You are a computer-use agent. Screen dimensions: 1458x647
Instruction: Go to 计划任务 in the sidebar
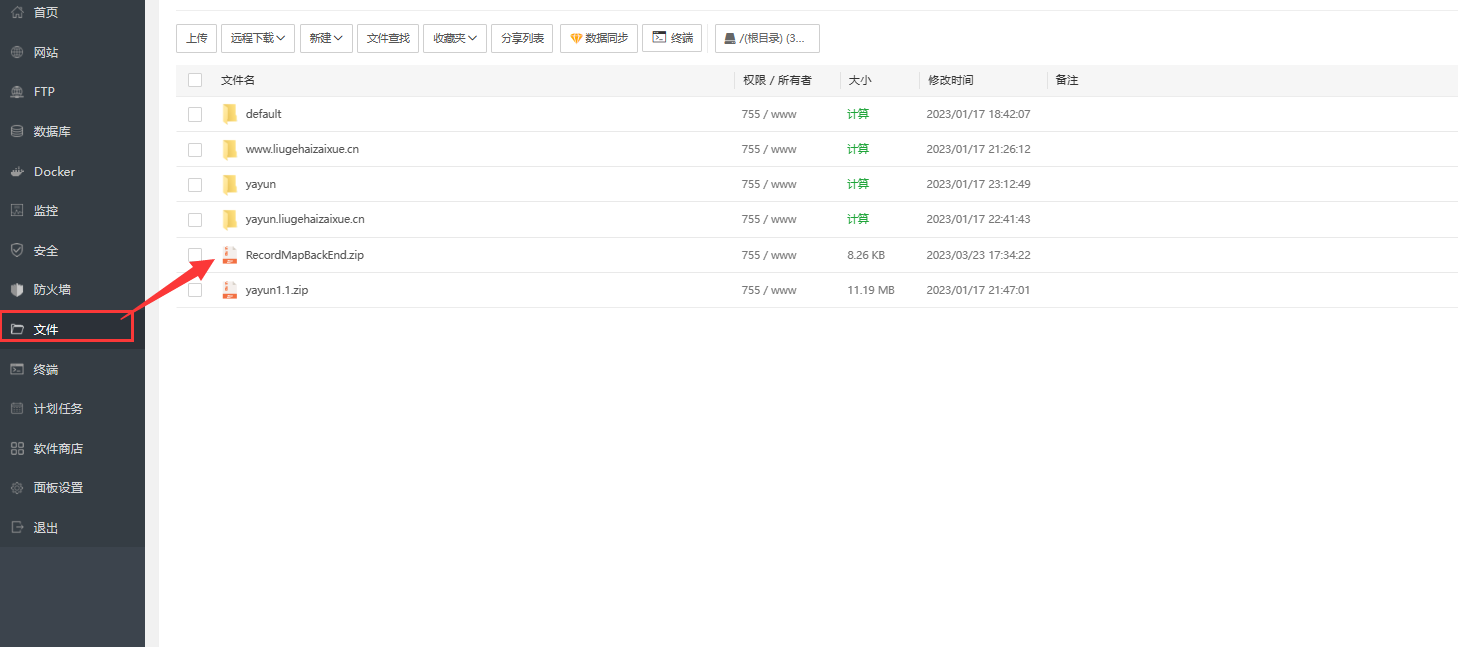point(58,409)
